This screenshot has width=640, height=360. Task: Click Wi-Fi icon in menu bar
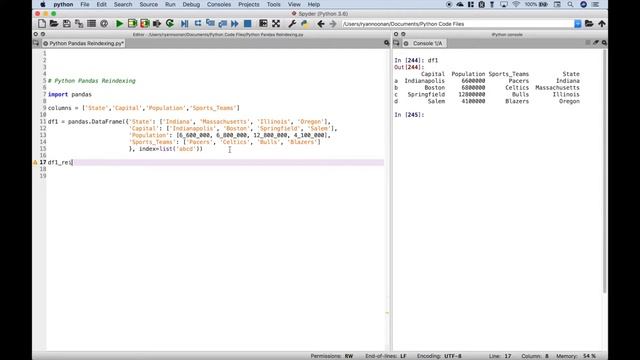pyautogui.click(x=516, y=4)
